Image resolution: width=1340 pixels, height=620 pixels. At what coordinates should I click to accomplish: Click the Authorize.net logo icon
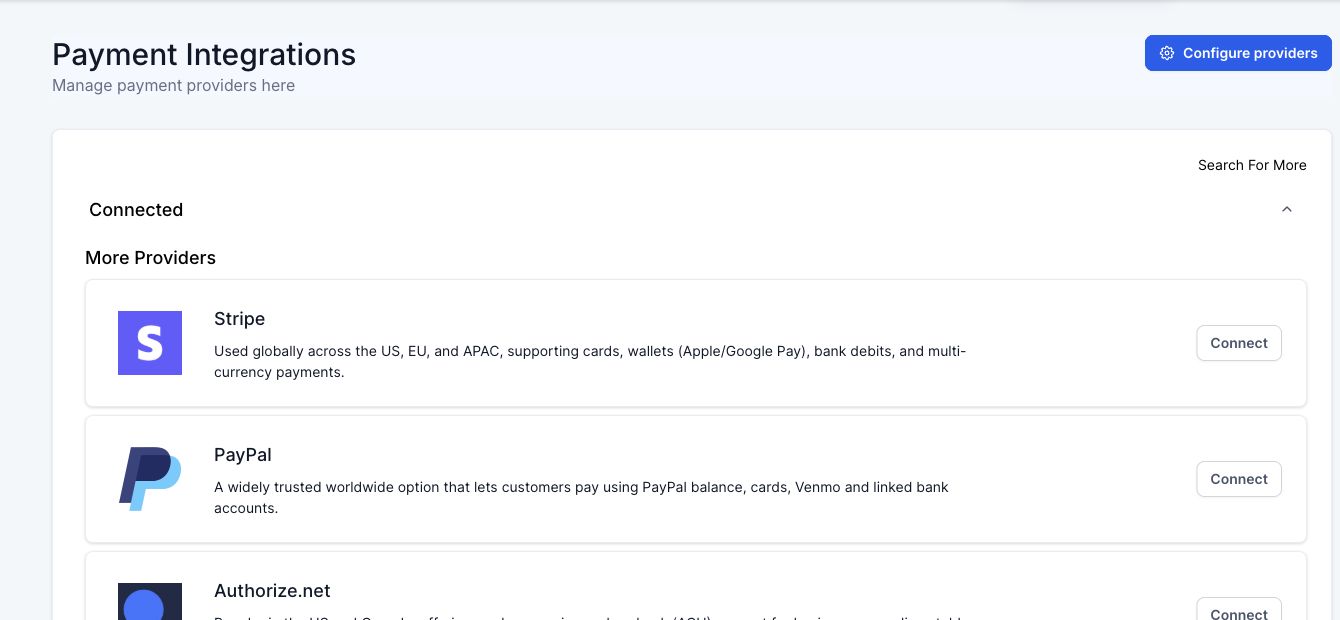(150, 601)
